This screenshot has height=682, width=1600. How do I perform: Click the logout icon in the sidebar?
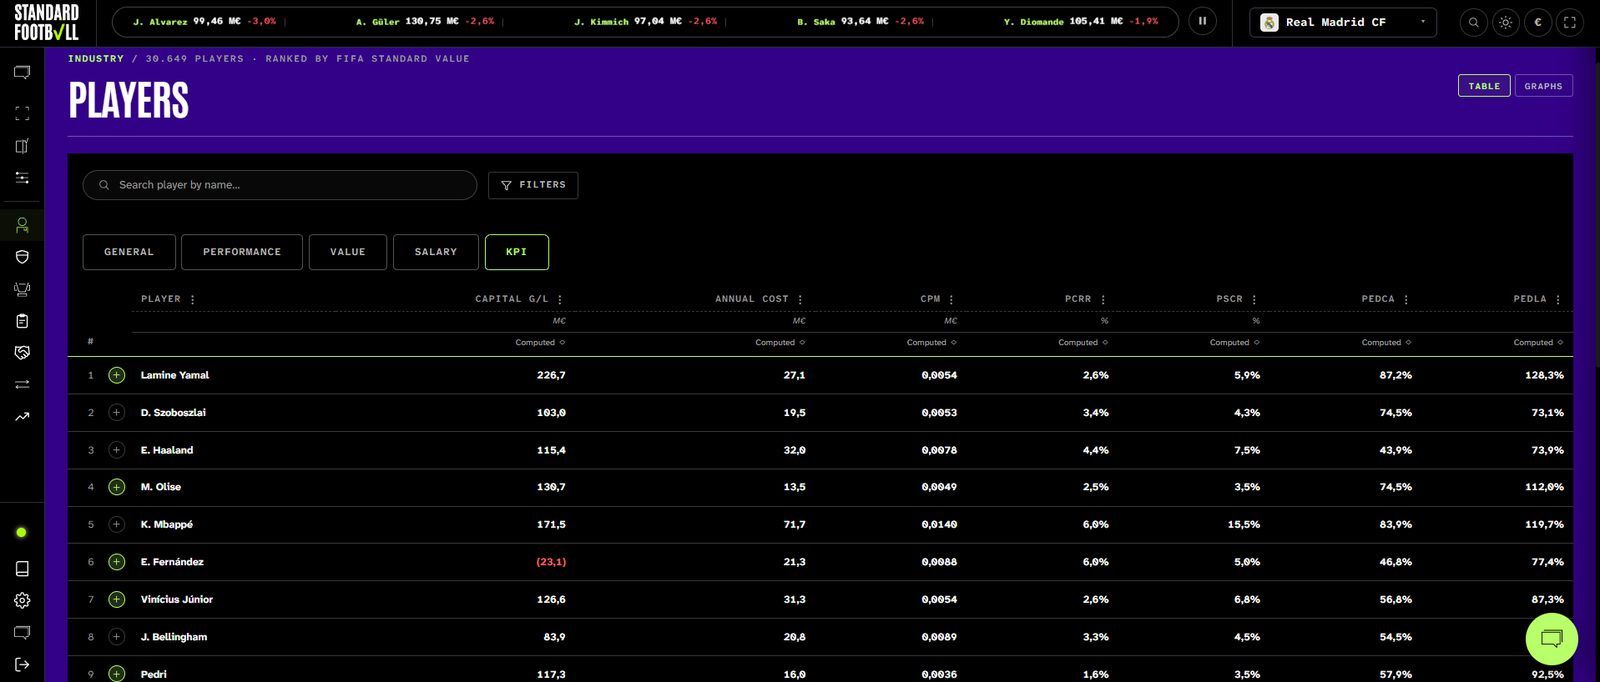point(22,664)
